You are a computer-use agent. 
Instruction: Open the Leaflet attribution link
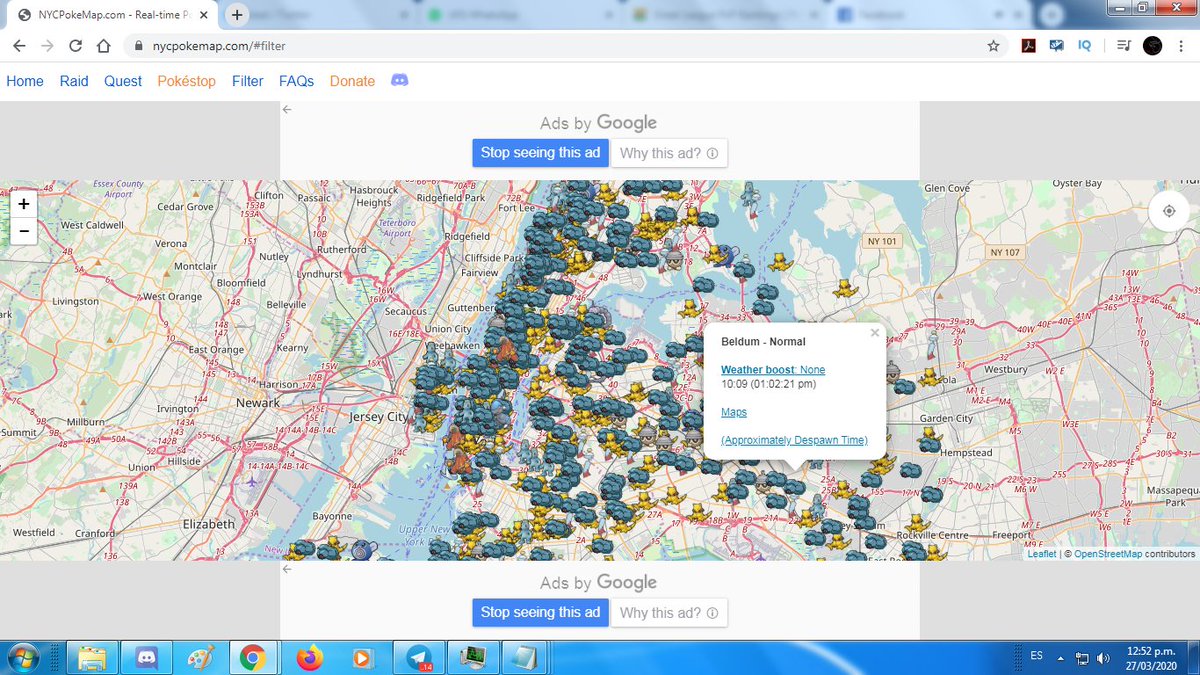(1041, 553)
